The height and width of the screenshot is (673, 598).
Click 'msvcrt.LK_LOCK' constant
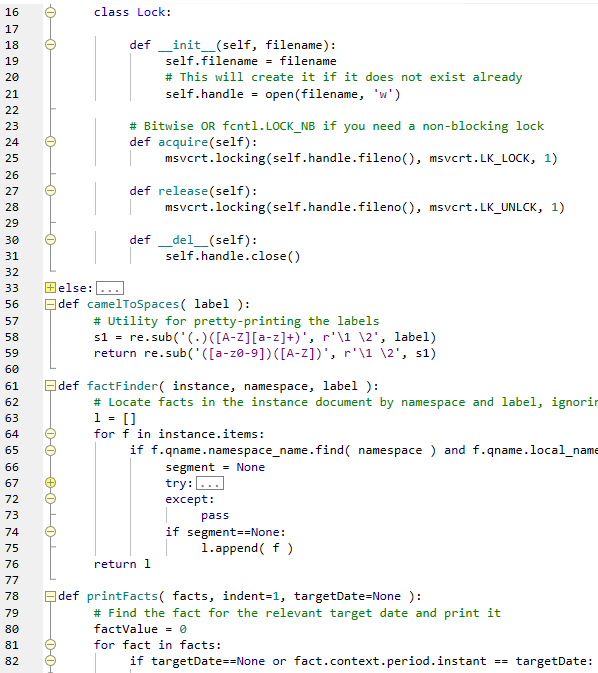pos(480,158)
